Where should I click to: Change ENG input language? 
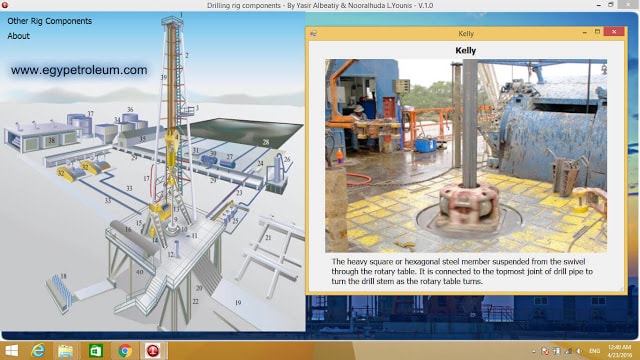point(595,351)
